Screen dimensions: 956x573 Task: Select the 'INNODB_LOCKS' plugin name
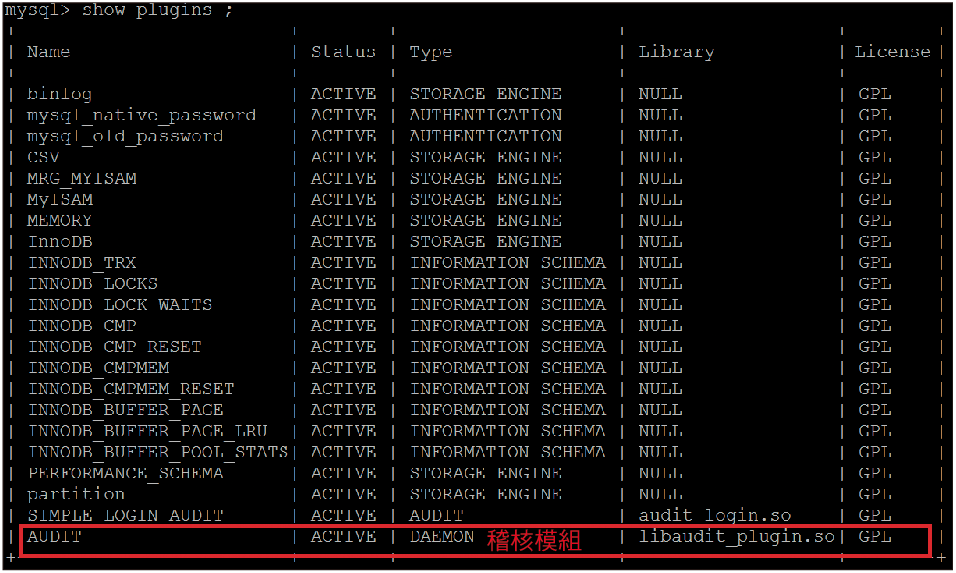[x=93, y=284]
